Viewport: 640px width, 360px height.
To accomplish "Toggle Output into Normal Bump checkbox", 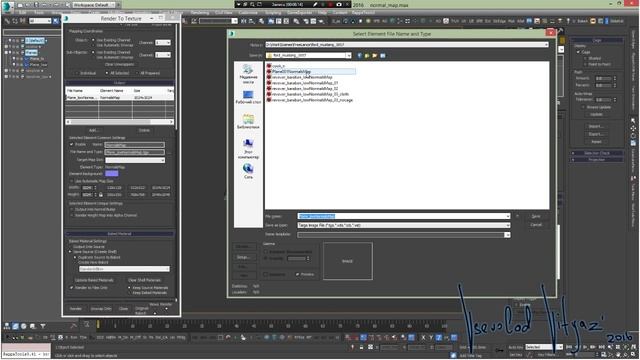I will (71, 209).
